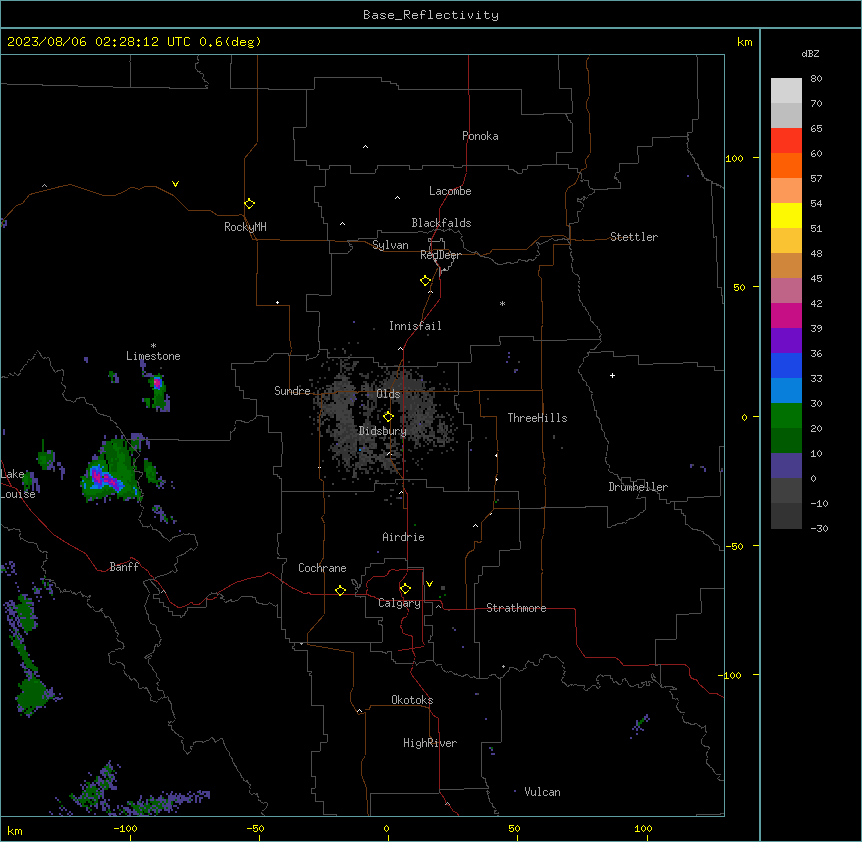The image size is (862, 842).
Task: Click the ThreeHills label
Action: pos(537,418)
